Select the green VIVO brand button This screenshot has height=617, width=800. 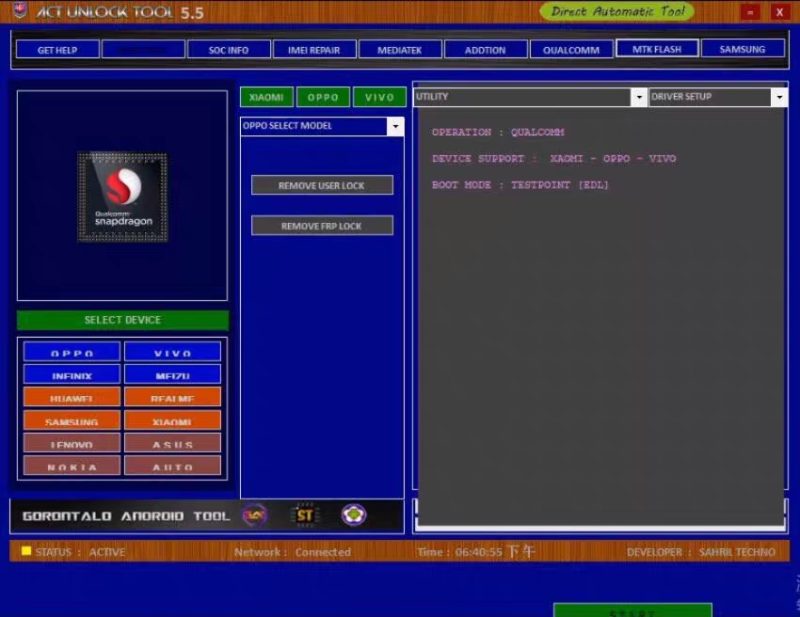380,97
